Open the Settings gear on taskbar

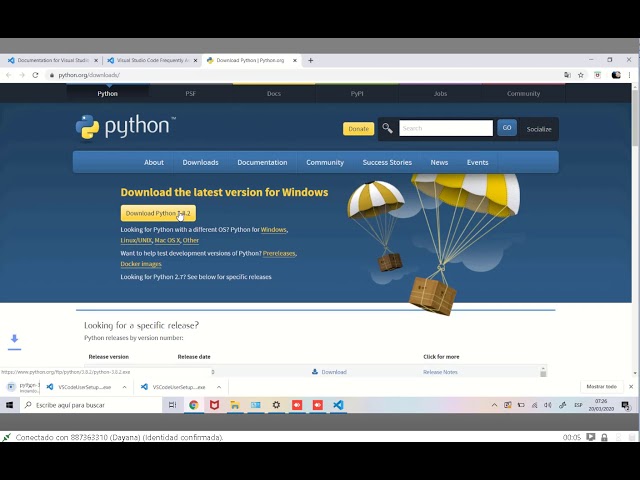coord(276,405)
